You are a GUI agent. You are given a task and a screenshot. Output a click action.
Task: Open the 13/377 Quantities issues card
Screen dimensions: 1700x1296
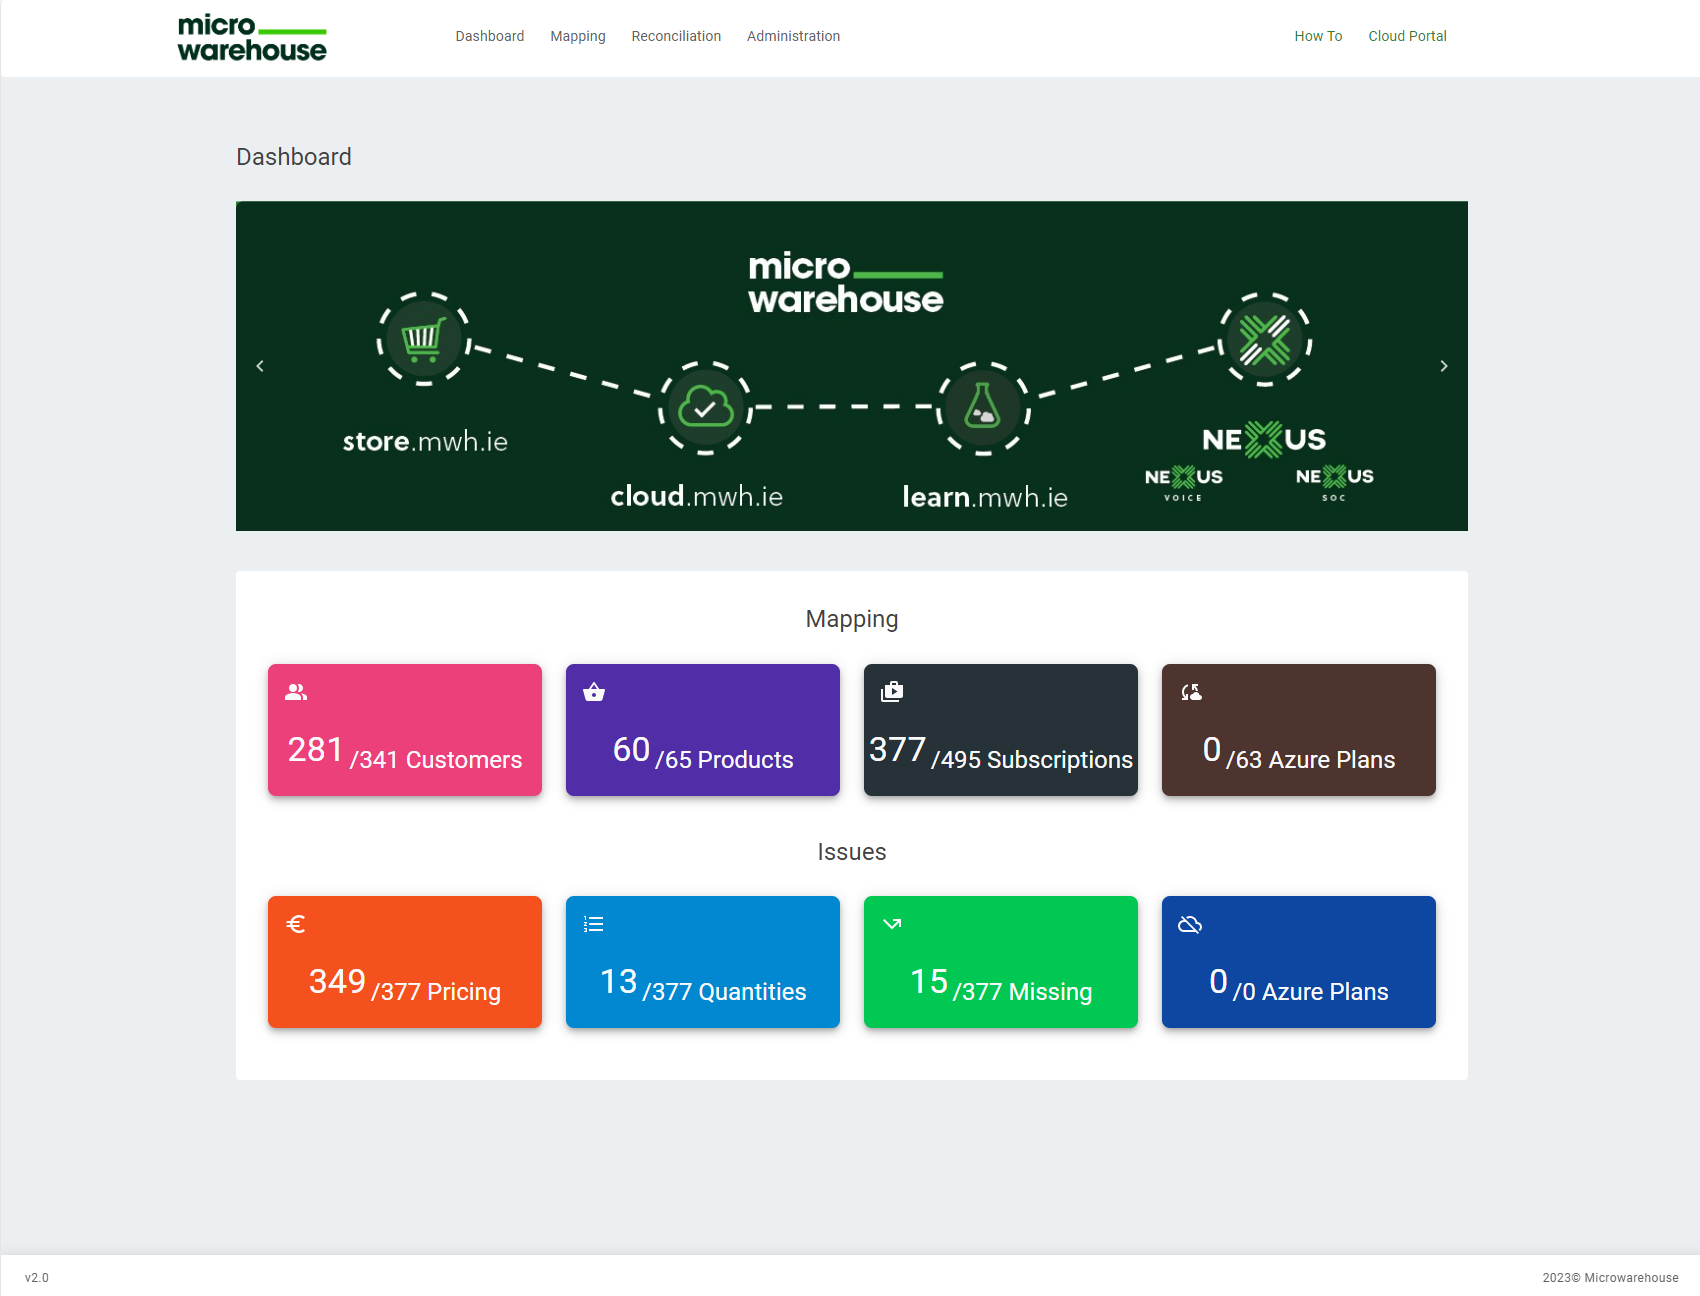point(703,962)
